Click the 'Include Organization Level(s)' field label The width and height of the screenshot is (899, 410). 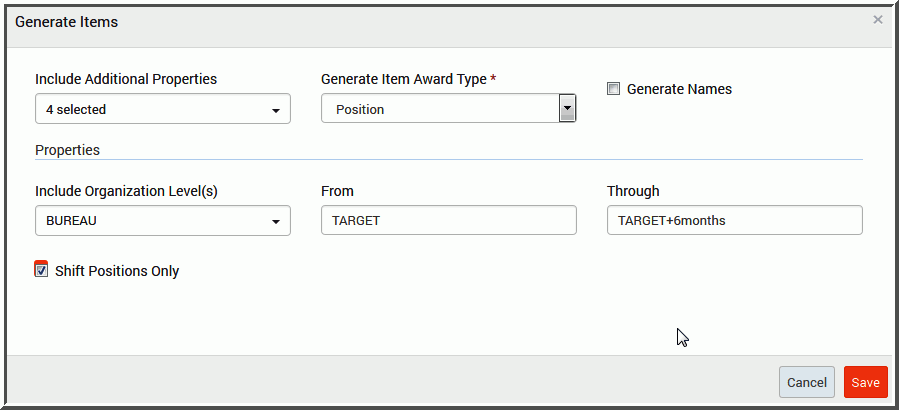(126, 191)
